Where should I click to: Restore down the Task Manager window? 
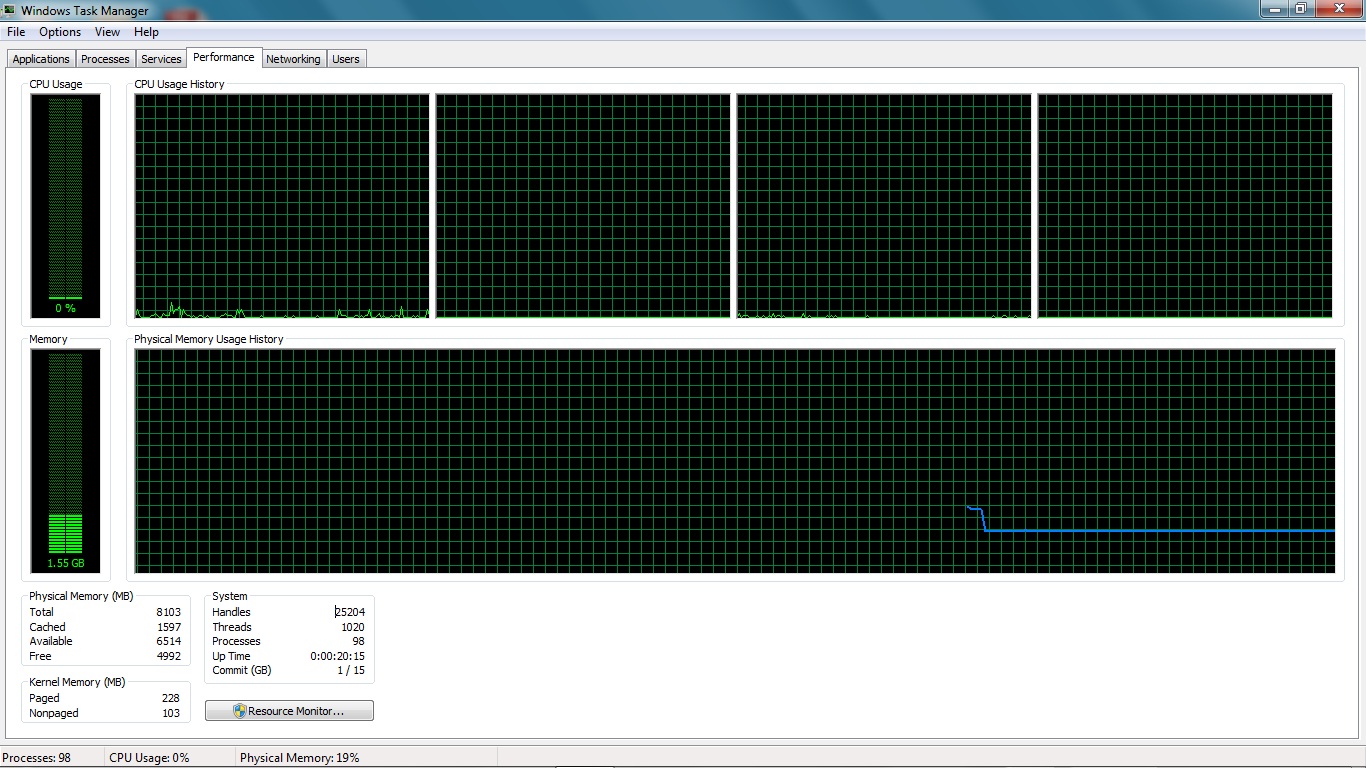point(1301,9)
